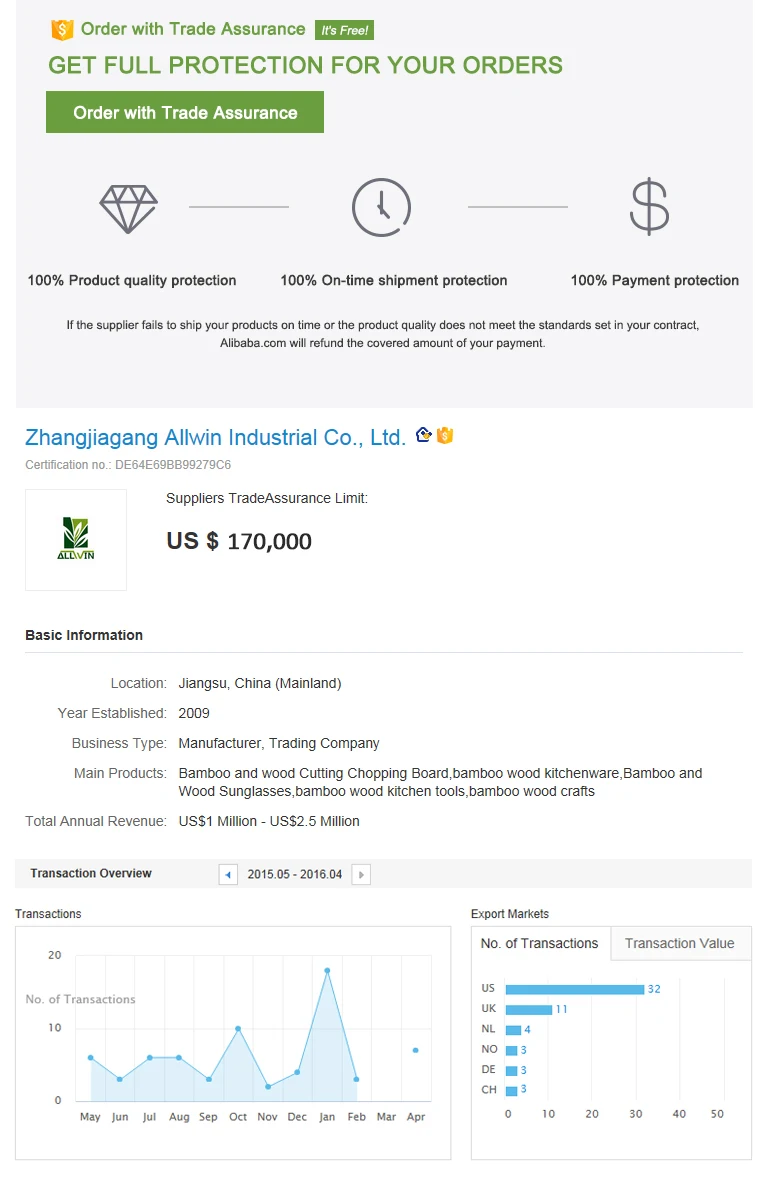This screenshot has height=1187, width=770.
Task: Click the gold supplier badge beside company name
Action: coord(424,435)
